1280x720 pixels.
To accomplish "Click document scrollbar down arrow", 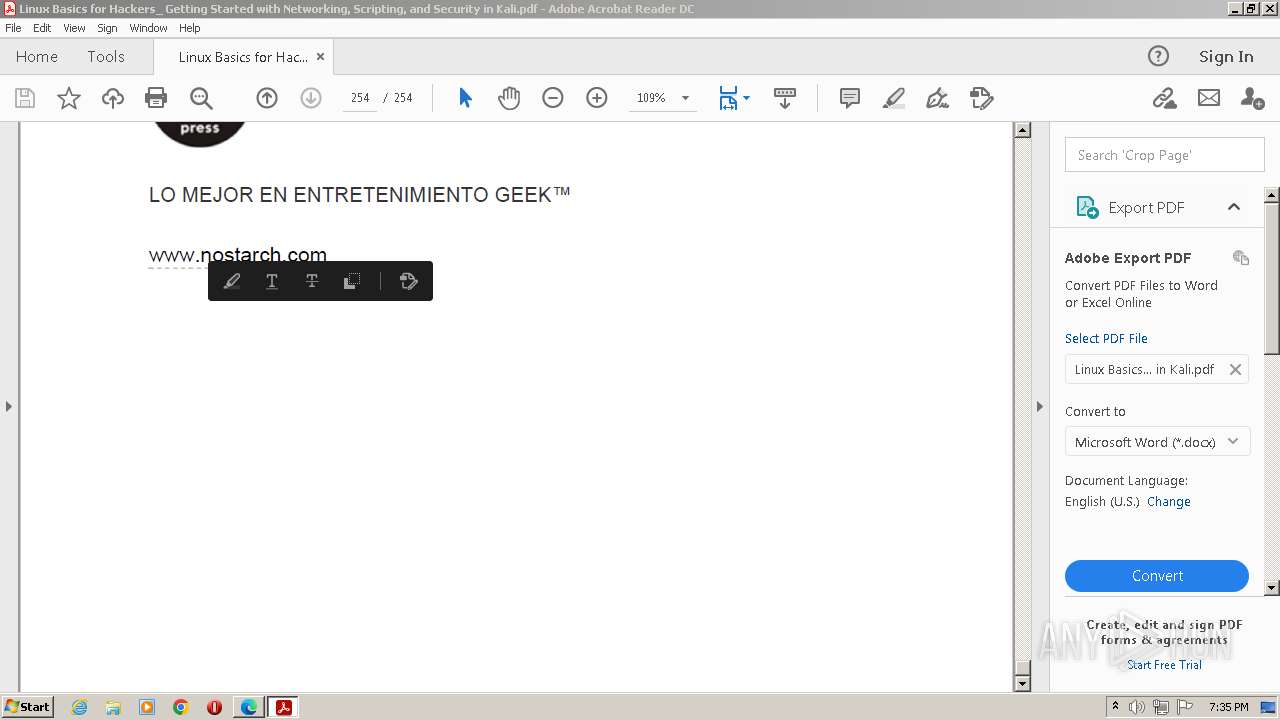I will (1022, 684).
